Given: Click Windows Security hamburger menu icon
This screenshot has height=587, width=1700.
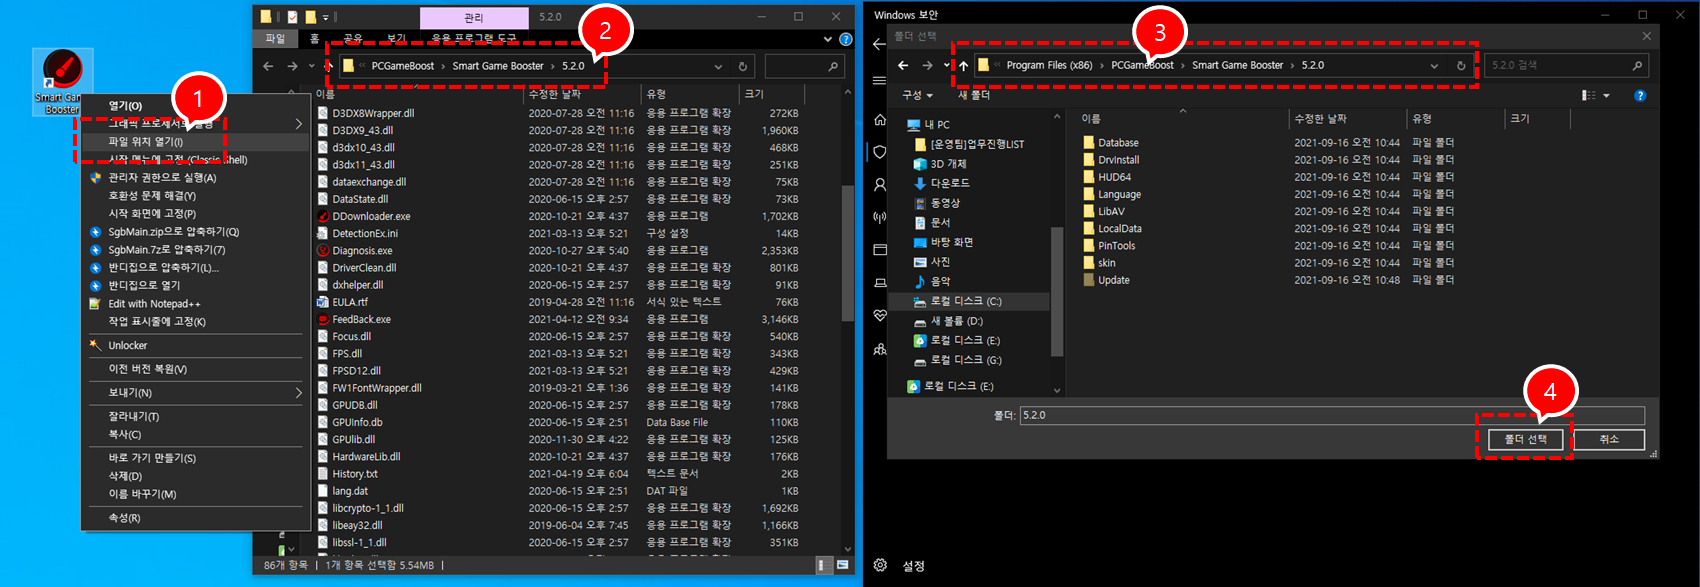Looking at the screenshot, I should tap(880, 81).
